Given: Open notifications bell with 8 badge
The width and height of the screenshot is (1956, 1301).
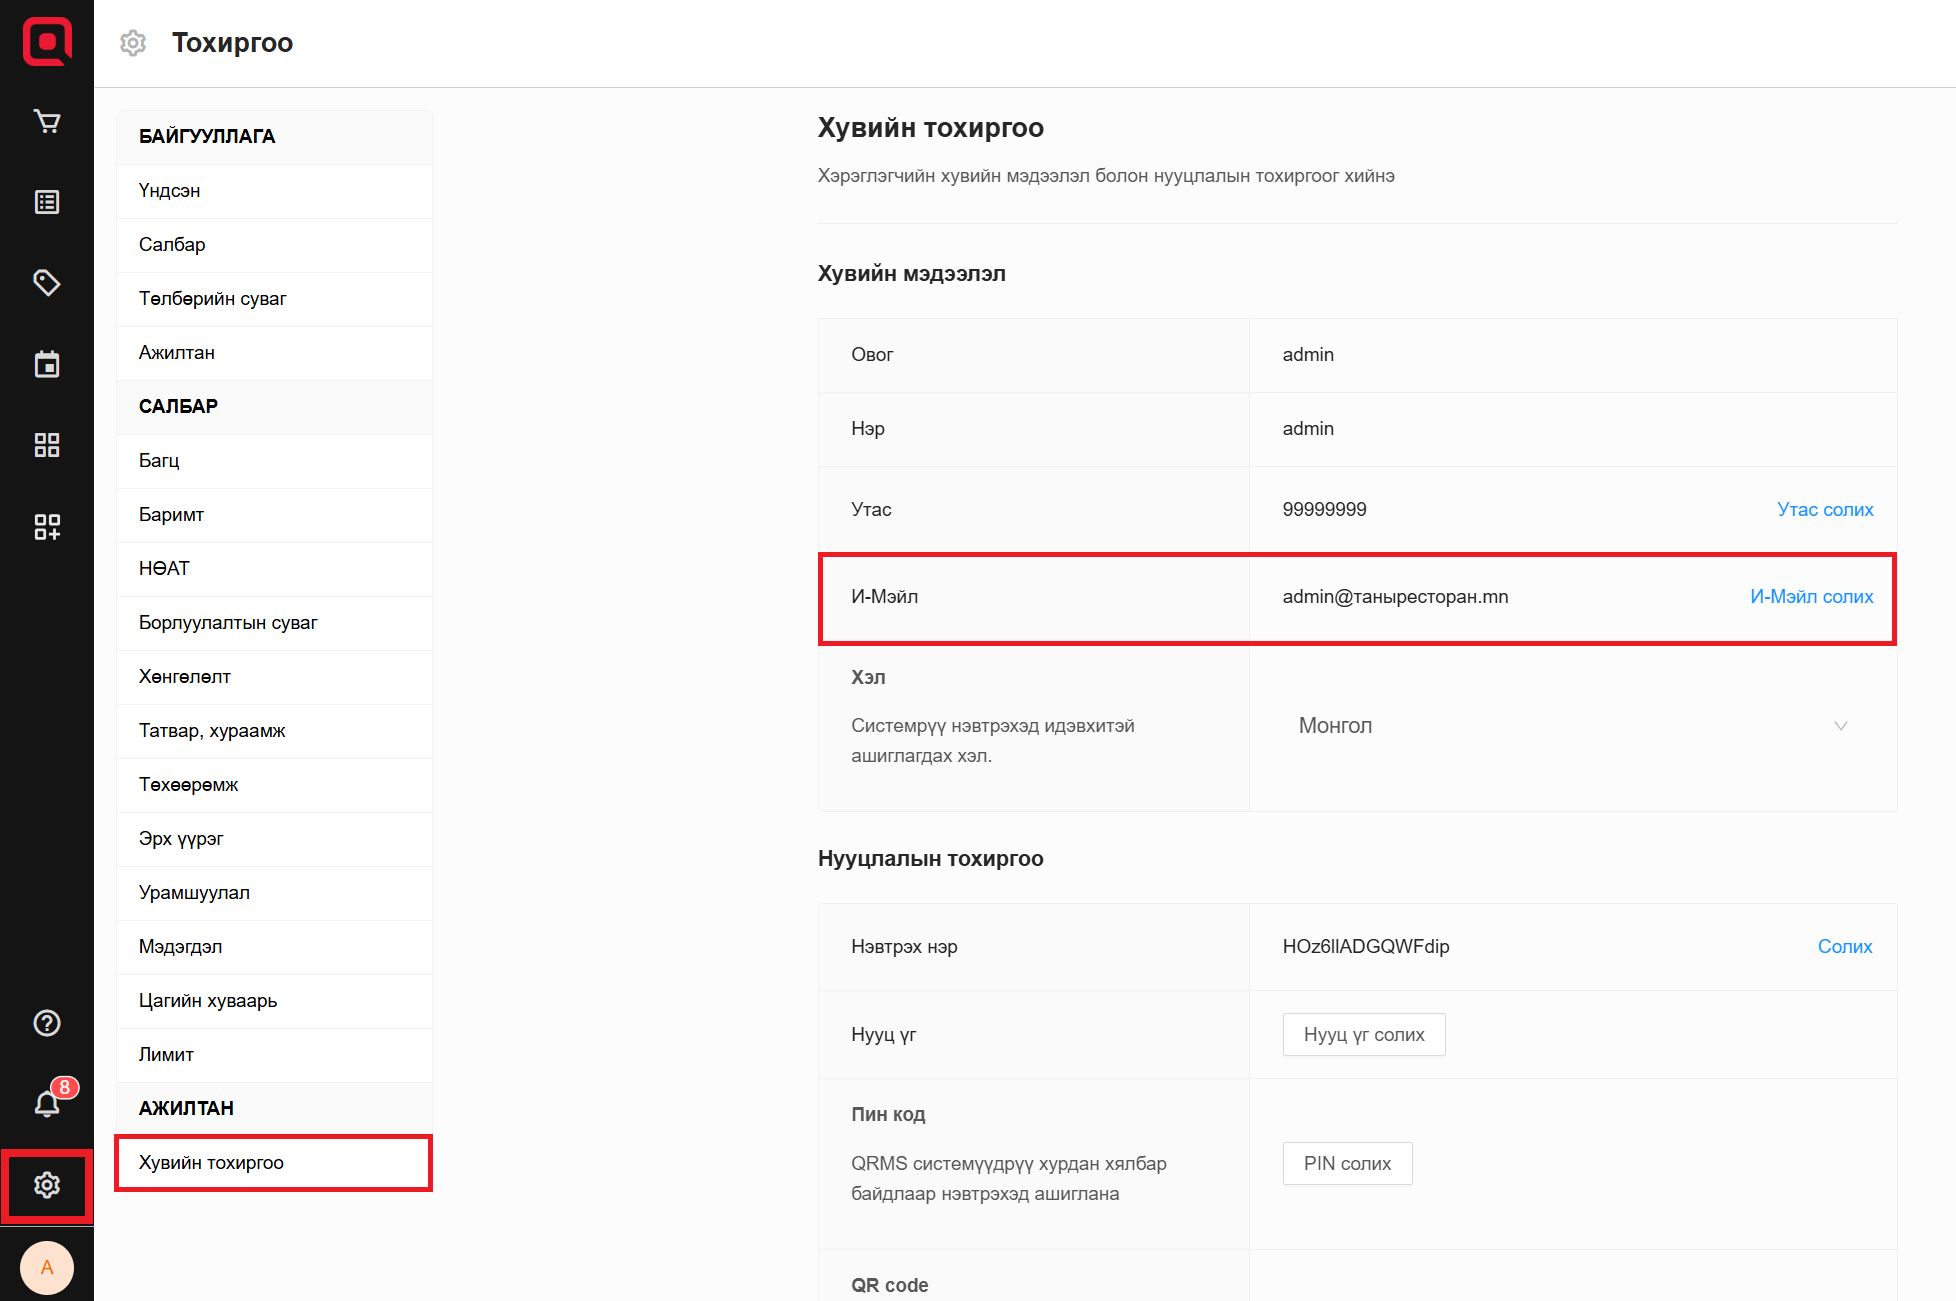Looking at the screenshot, I should 47,1103.
